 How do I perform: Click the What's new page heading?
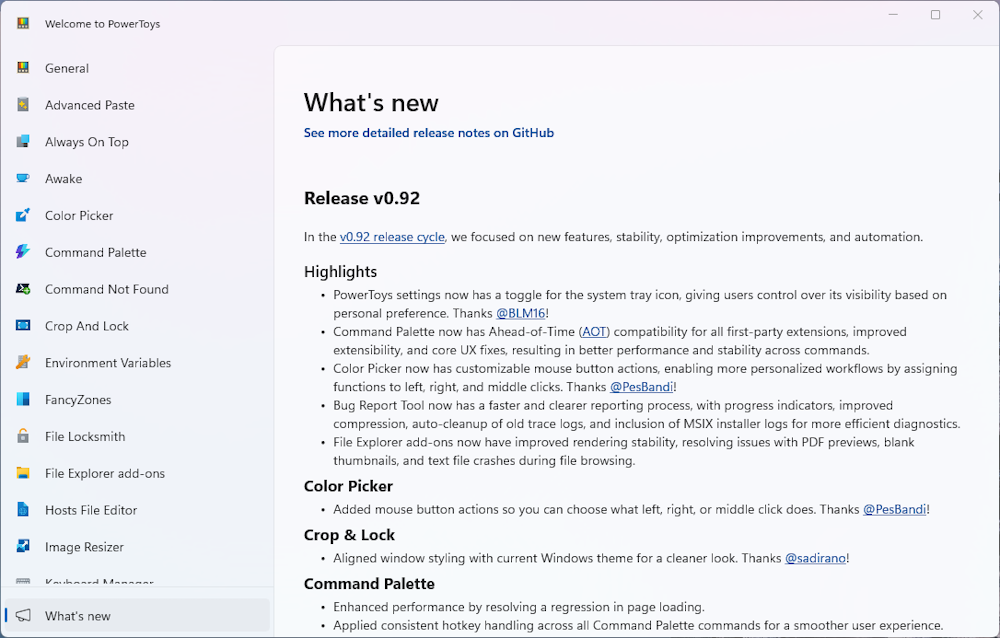(371, 103)
